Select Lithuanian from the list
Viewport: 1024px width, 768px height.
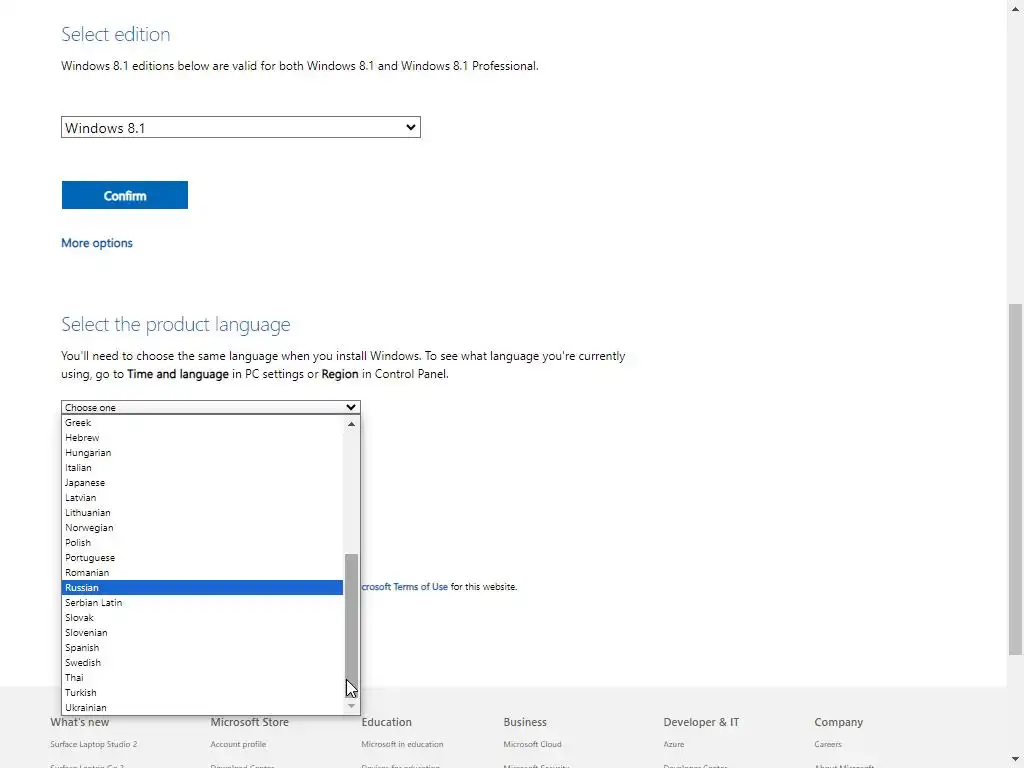202,513
